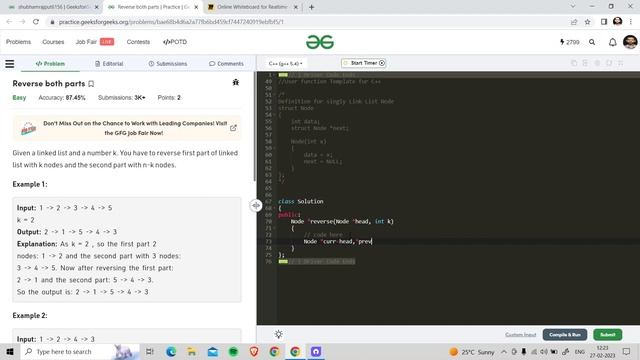This screenshot has width=640, height=360.
Task: Switch to the first GeeksforGeeks profile tab
Action: coord(53,7)
